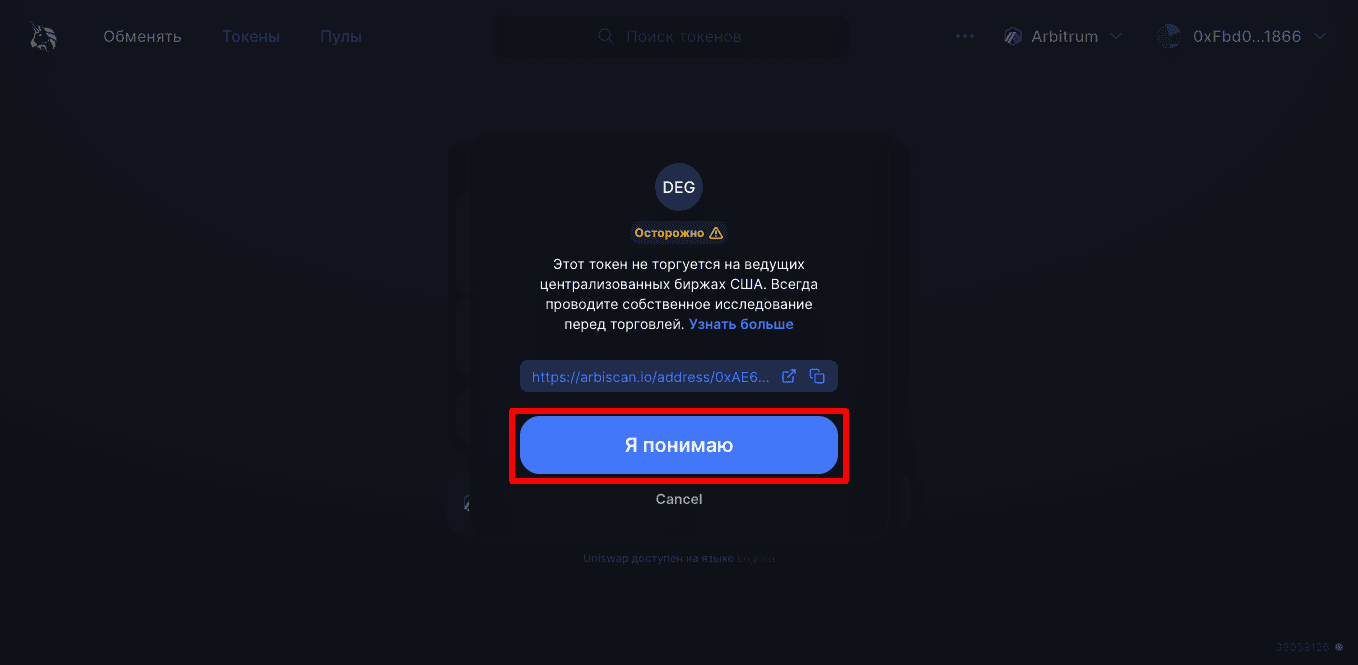Open arbiscan link via external-link icon
1358x665 pixels.
point(789,376)
